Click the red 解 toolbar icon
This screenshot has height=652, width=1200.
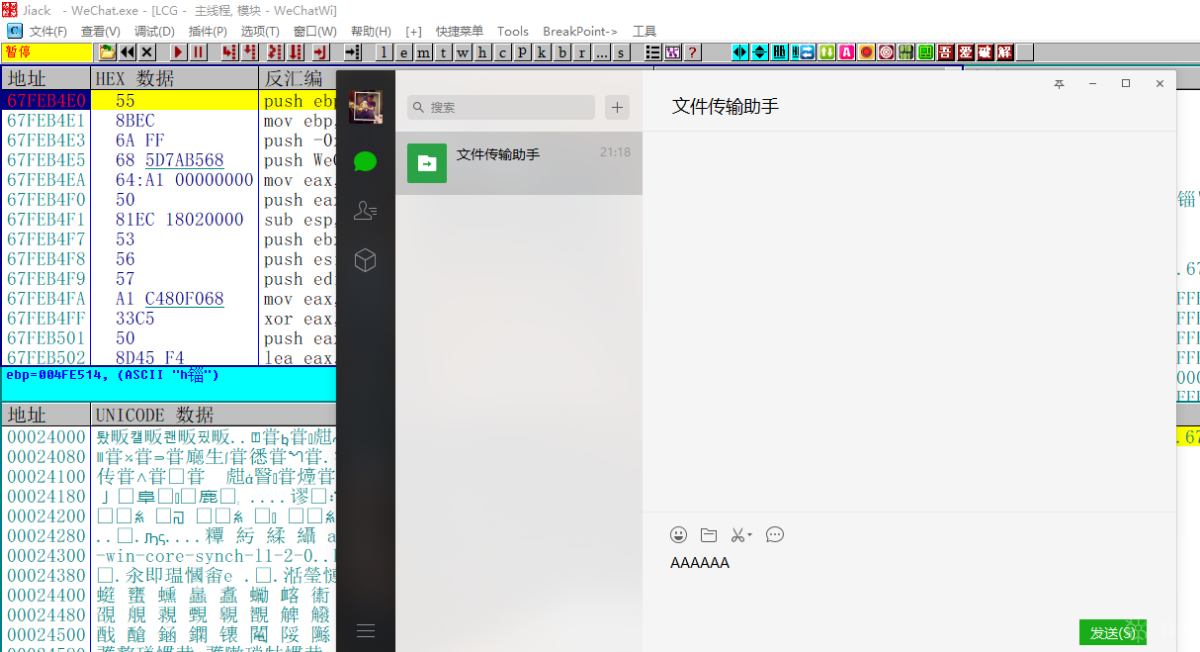pyautogui.click(x=1004, y=52)
